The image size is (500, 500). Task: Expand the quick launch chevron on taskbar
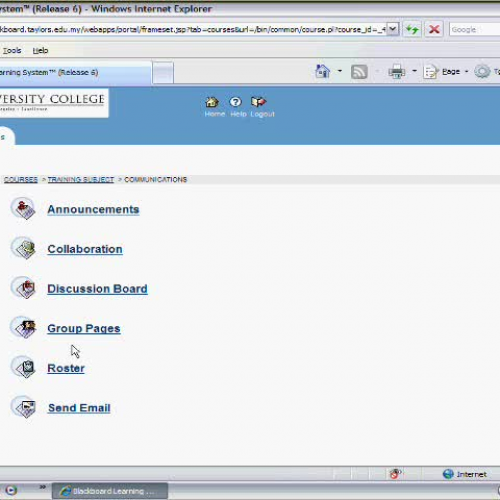[42, 487]
